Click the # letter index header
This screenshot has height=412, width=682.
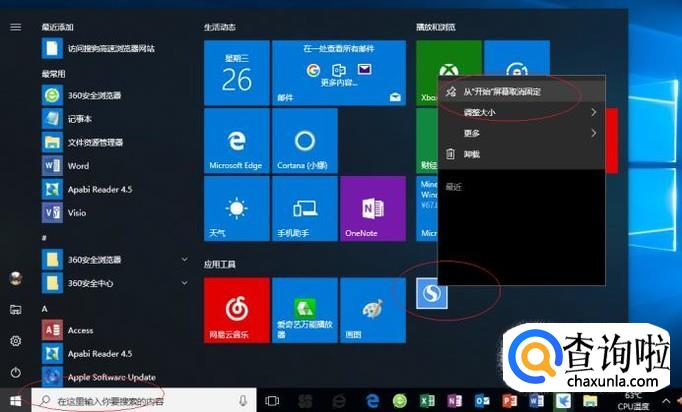click(x=44, y=238)
